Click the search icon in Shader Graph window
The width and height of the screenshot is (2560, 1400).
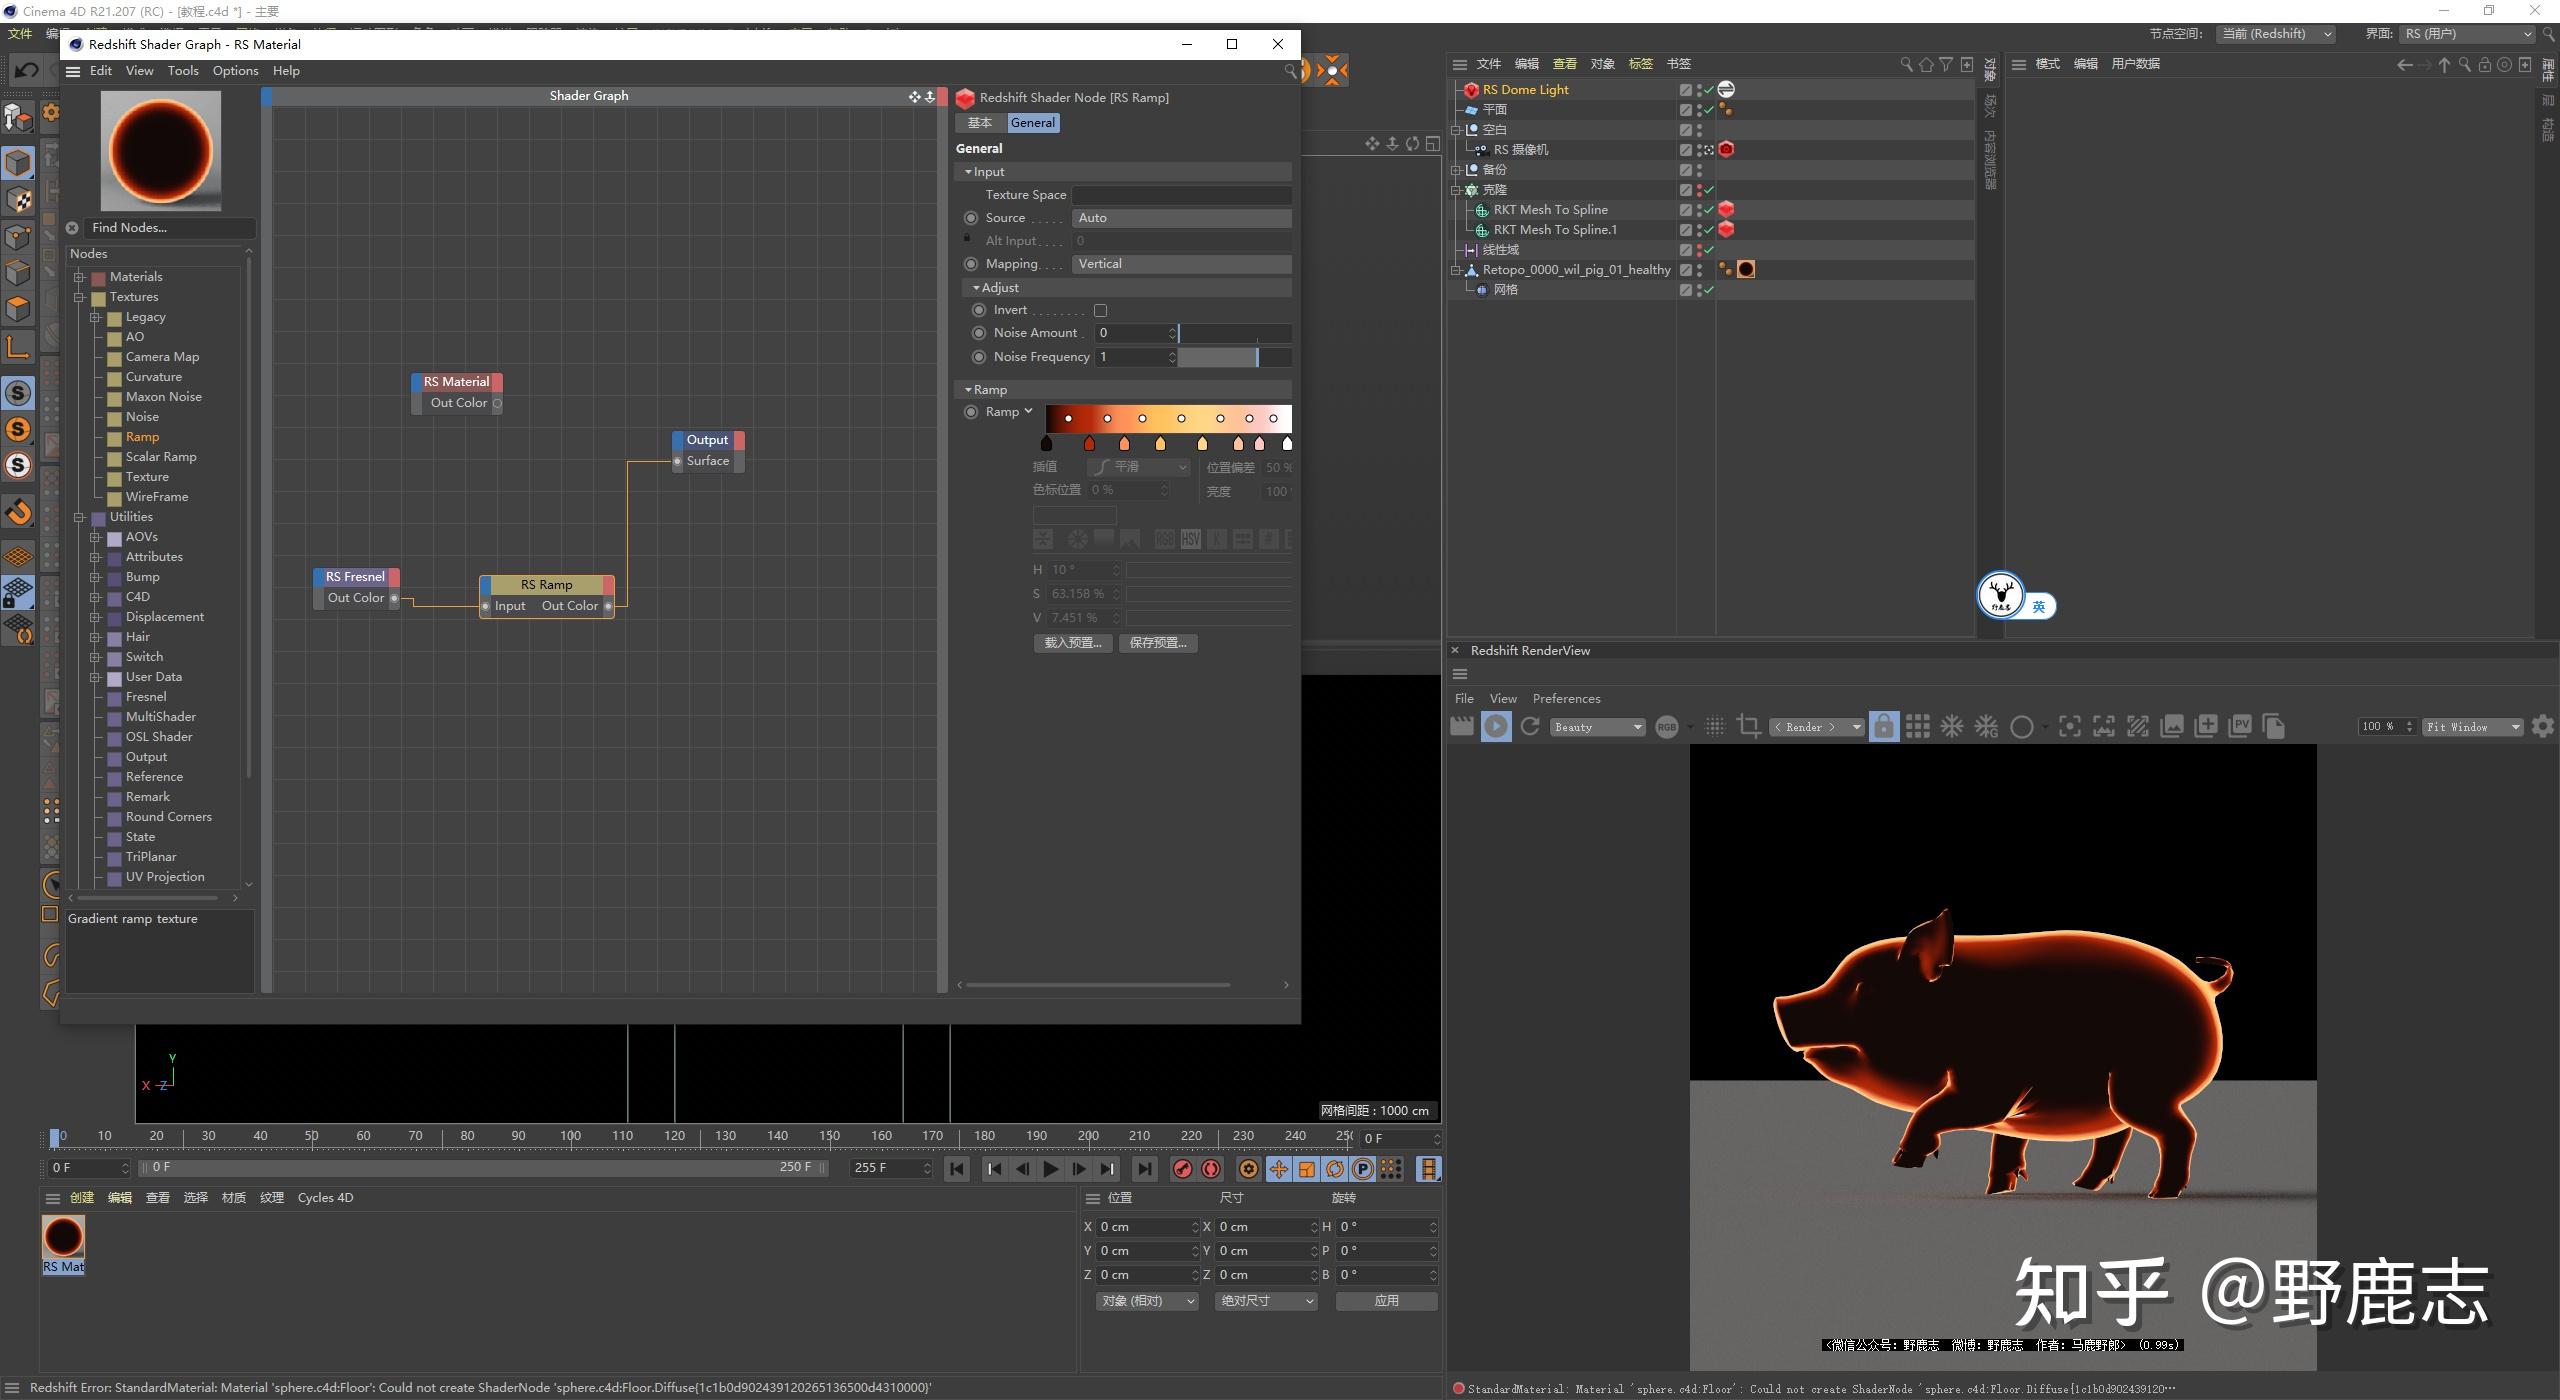(1290, 71)
